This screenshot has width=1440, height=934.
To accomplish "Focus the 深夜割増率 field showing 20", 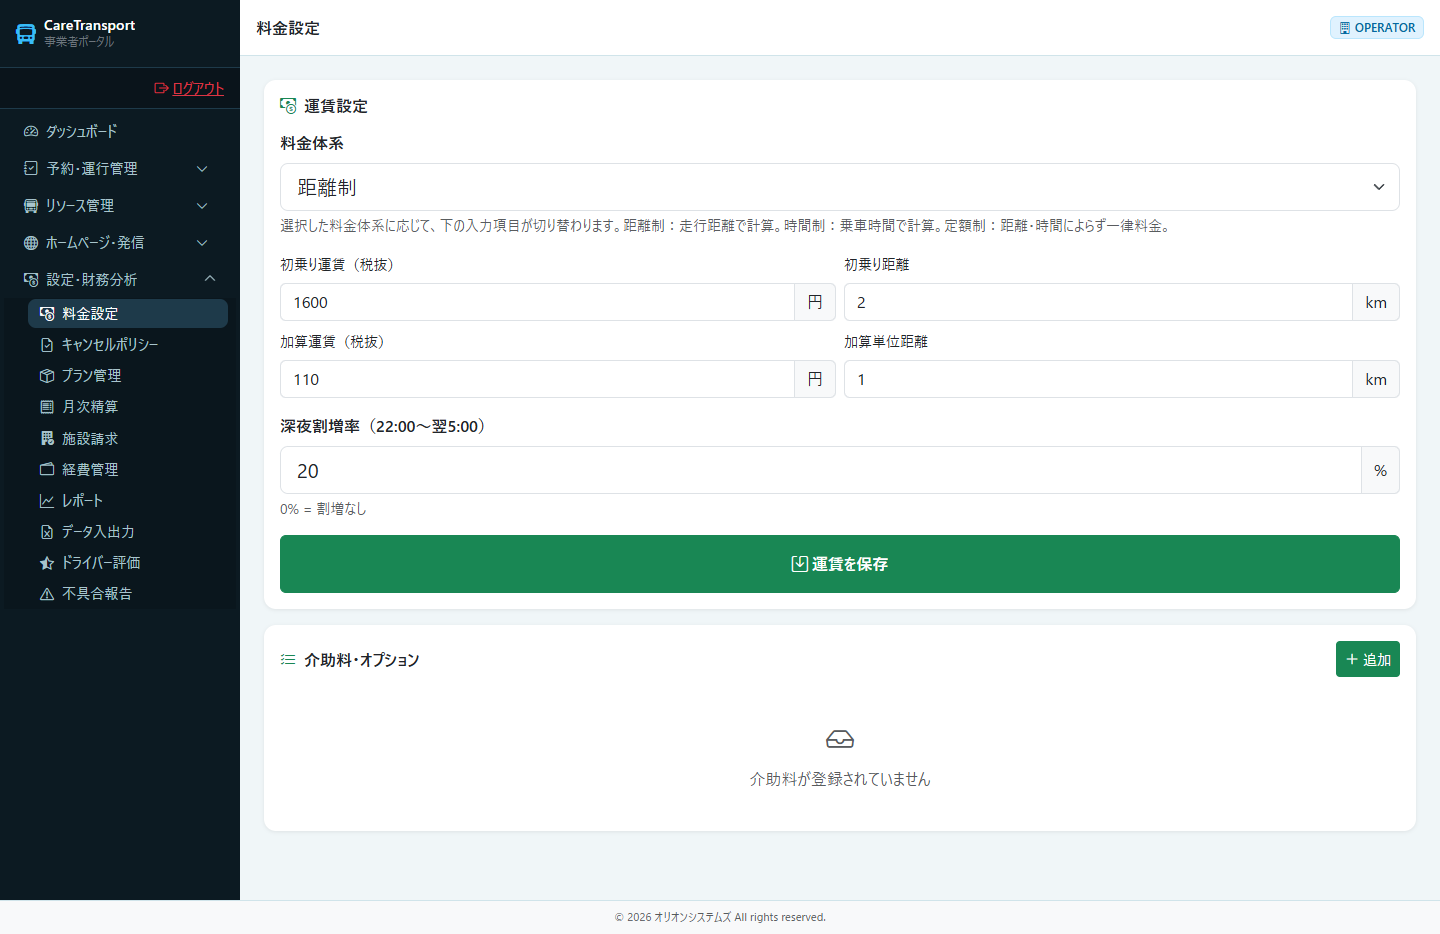I will point(821,470).
